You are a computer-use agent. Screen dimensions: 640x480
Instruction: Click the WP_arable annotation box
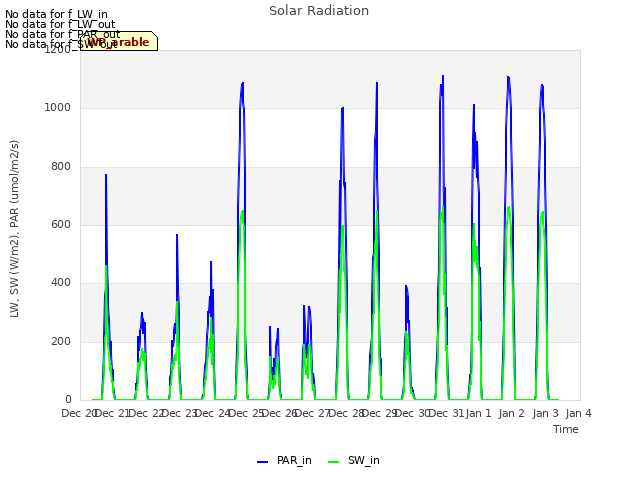tap(119, 41)
